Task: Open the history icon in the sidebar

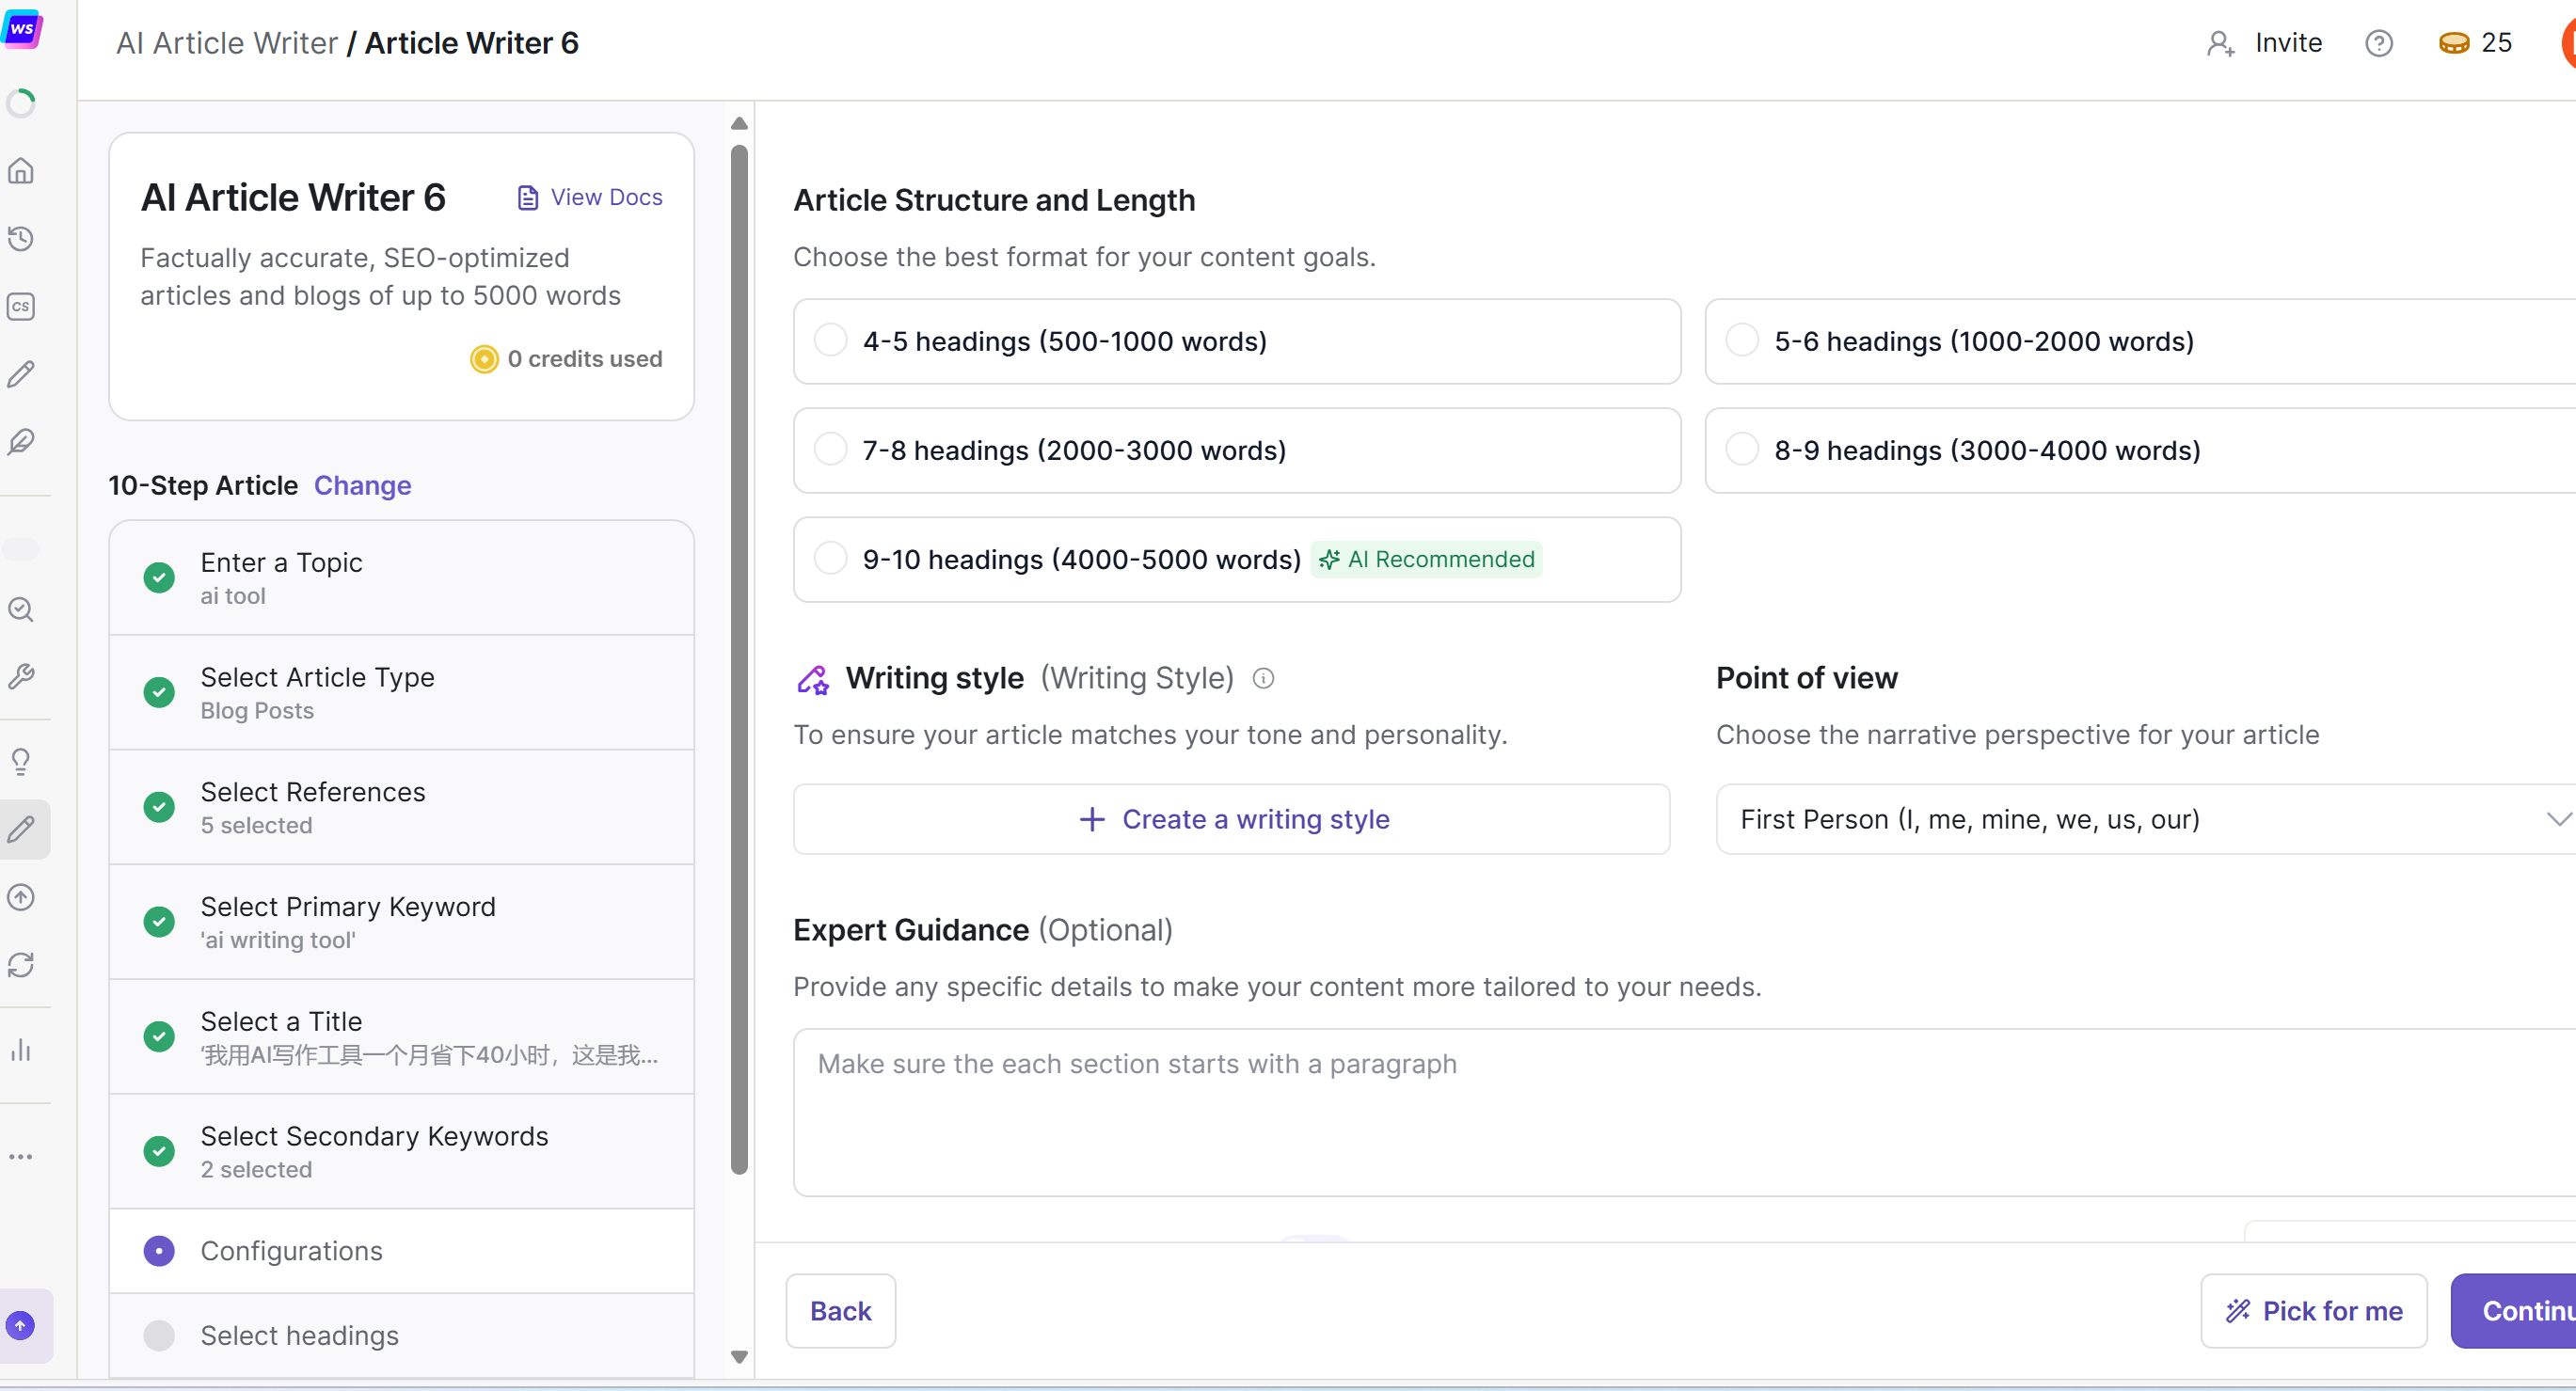Action: [x=21, y=238]
